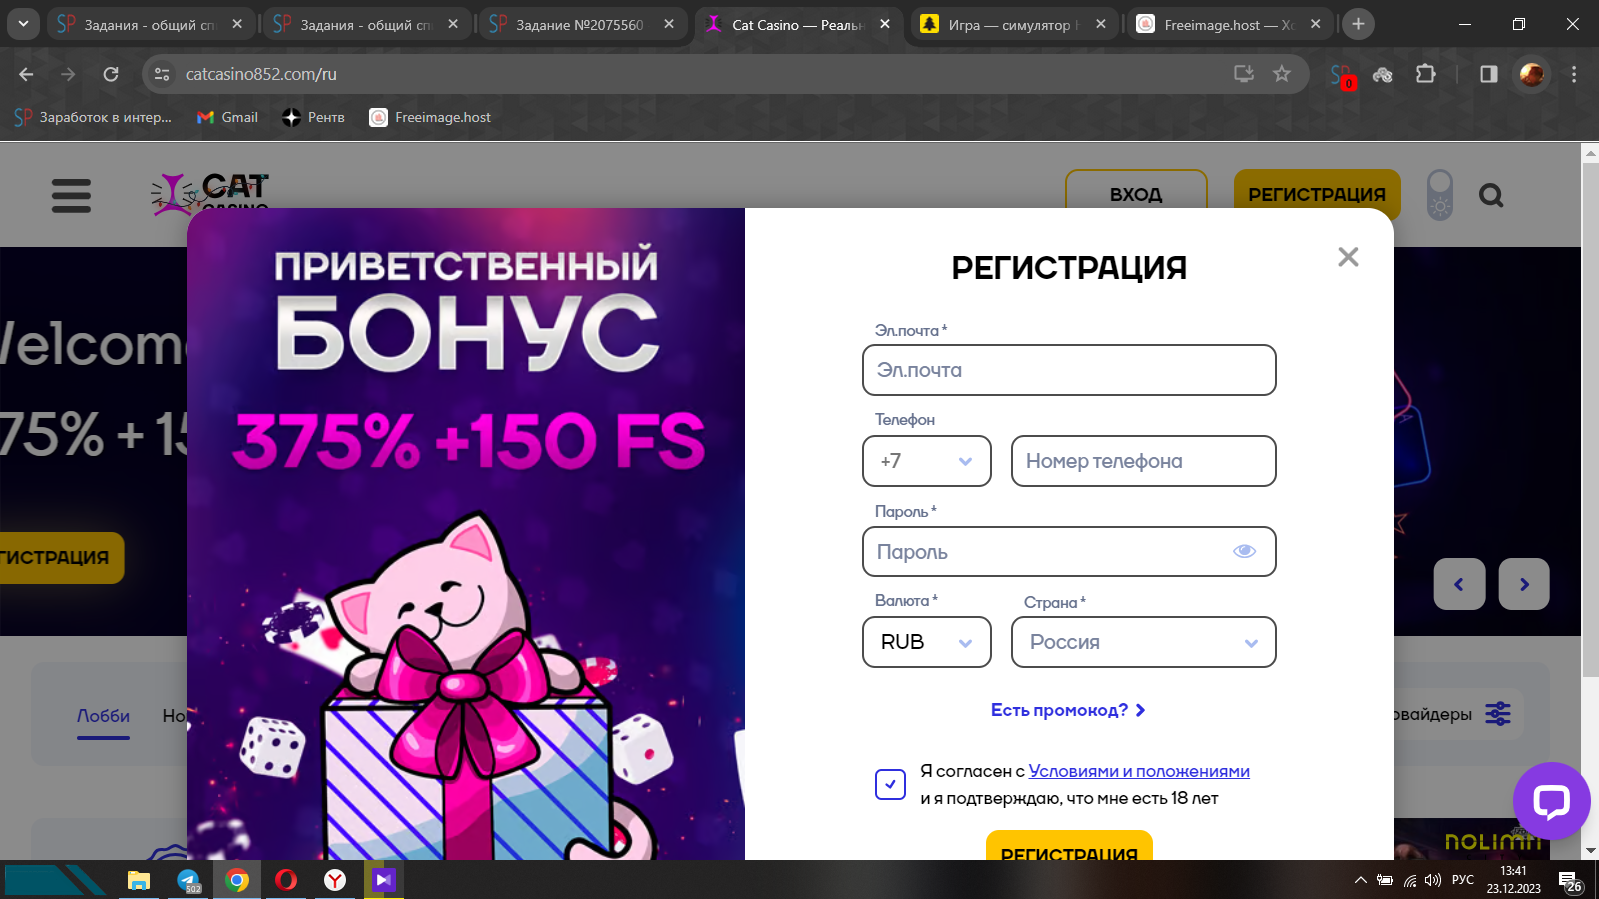Open the Gmail bookmark
Image resolution: width=1599 pixels, height=899 pixels.
pos(227,117)
